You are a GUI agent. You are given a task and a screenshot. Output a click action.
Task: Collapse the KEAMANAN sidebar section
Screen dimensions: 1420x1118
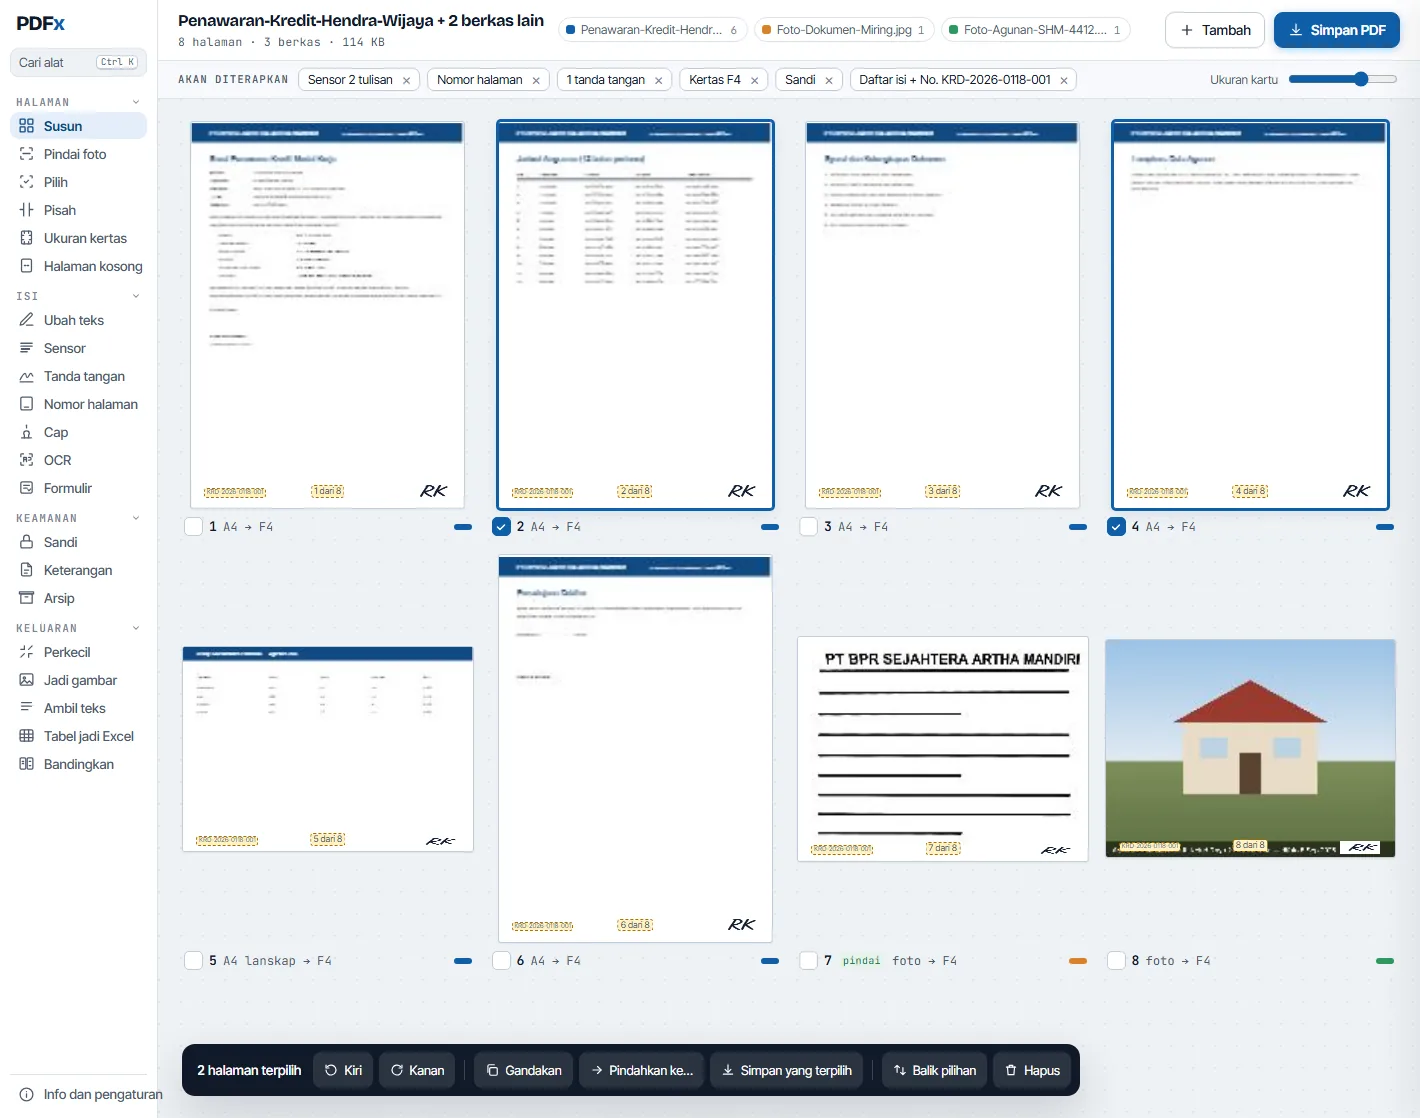tap(136, 518)
